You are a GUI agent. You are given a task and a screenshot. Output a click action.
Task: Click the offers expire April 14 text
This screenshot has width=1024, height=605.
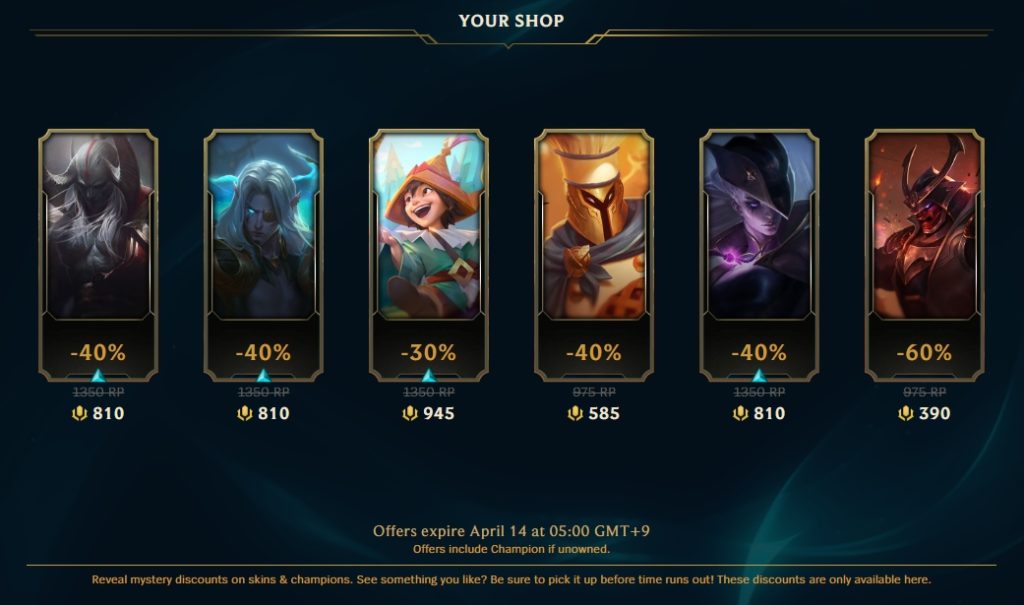(511, 531)
